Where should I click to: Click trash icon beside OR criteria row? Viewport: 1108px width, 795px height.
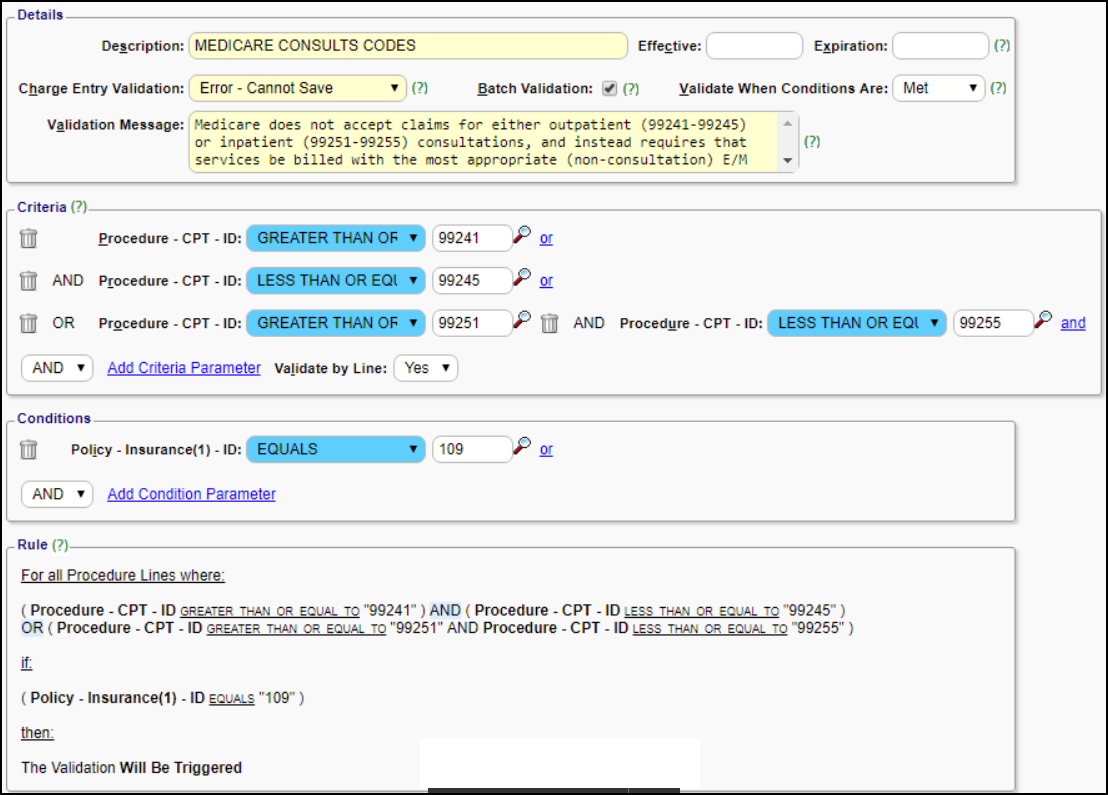click(29, 323)
